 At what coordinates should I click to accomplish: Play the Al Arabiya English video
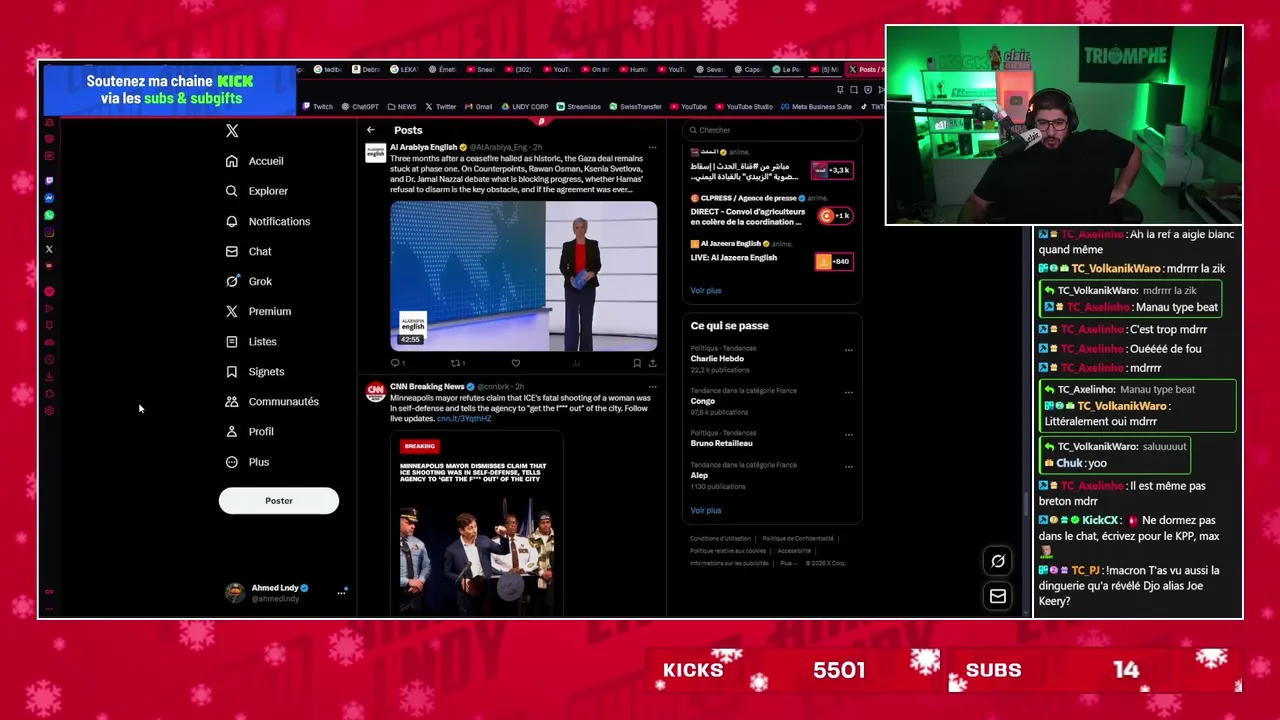(x=524, y=276)
